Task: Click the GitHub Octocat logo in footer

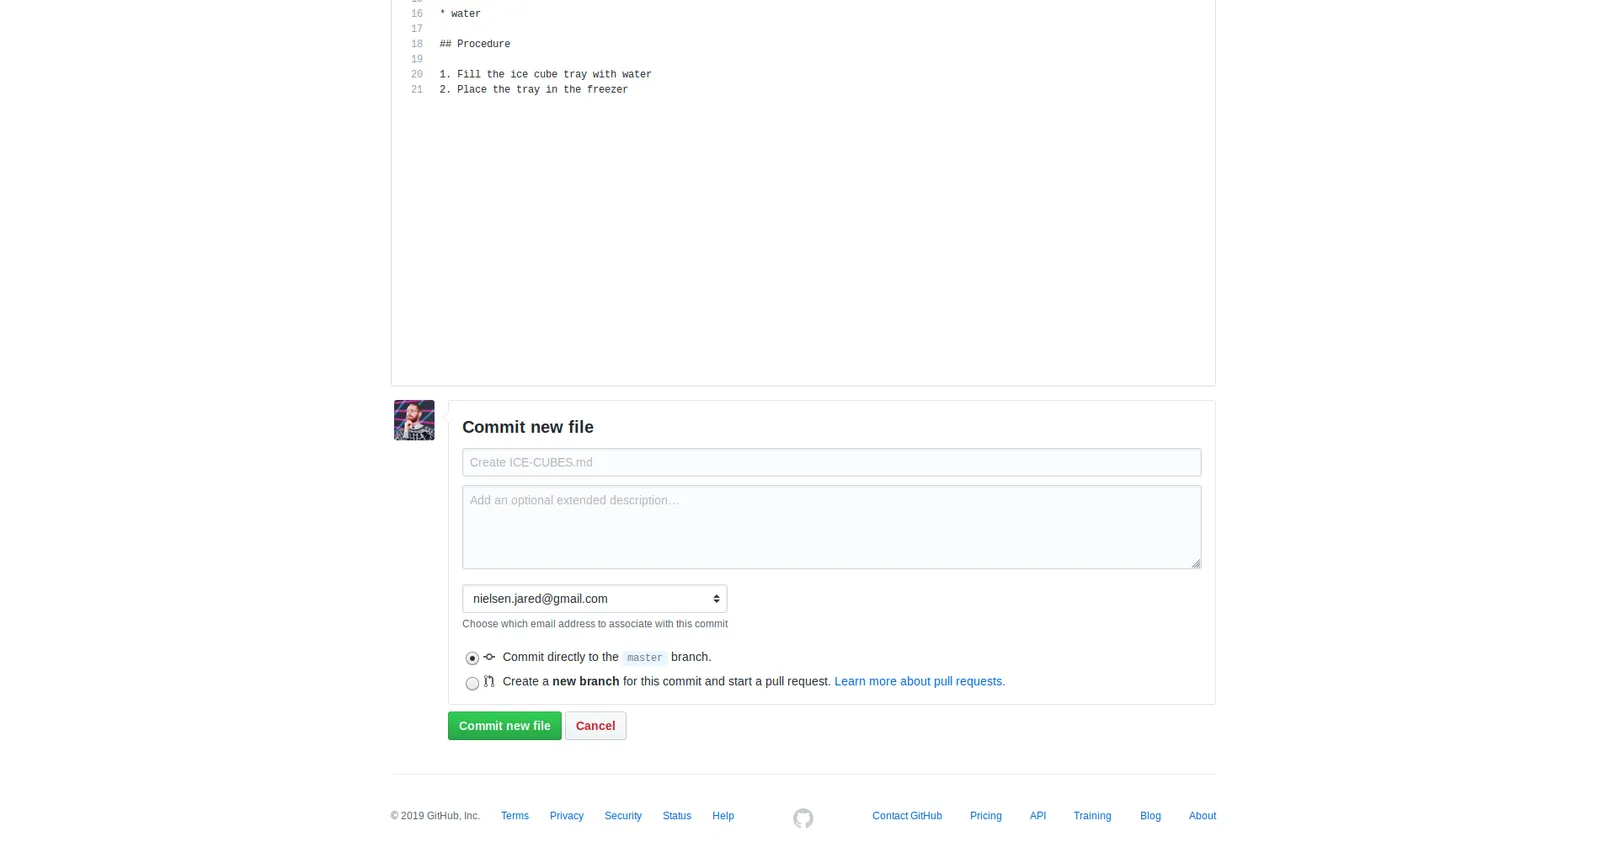Action: point(803,818)
